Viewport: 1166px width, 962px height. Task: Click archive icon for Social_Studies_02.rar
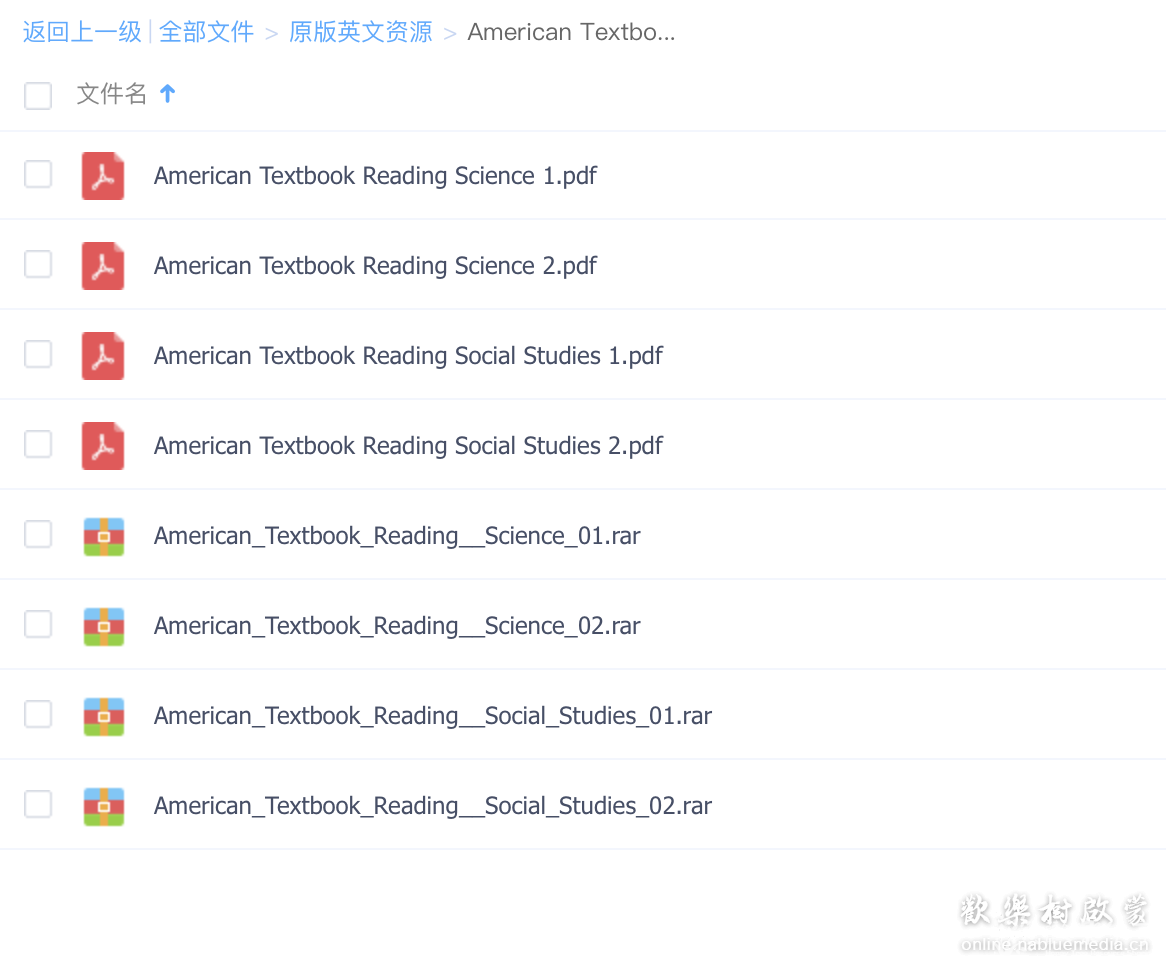click(x=103, y=806)
